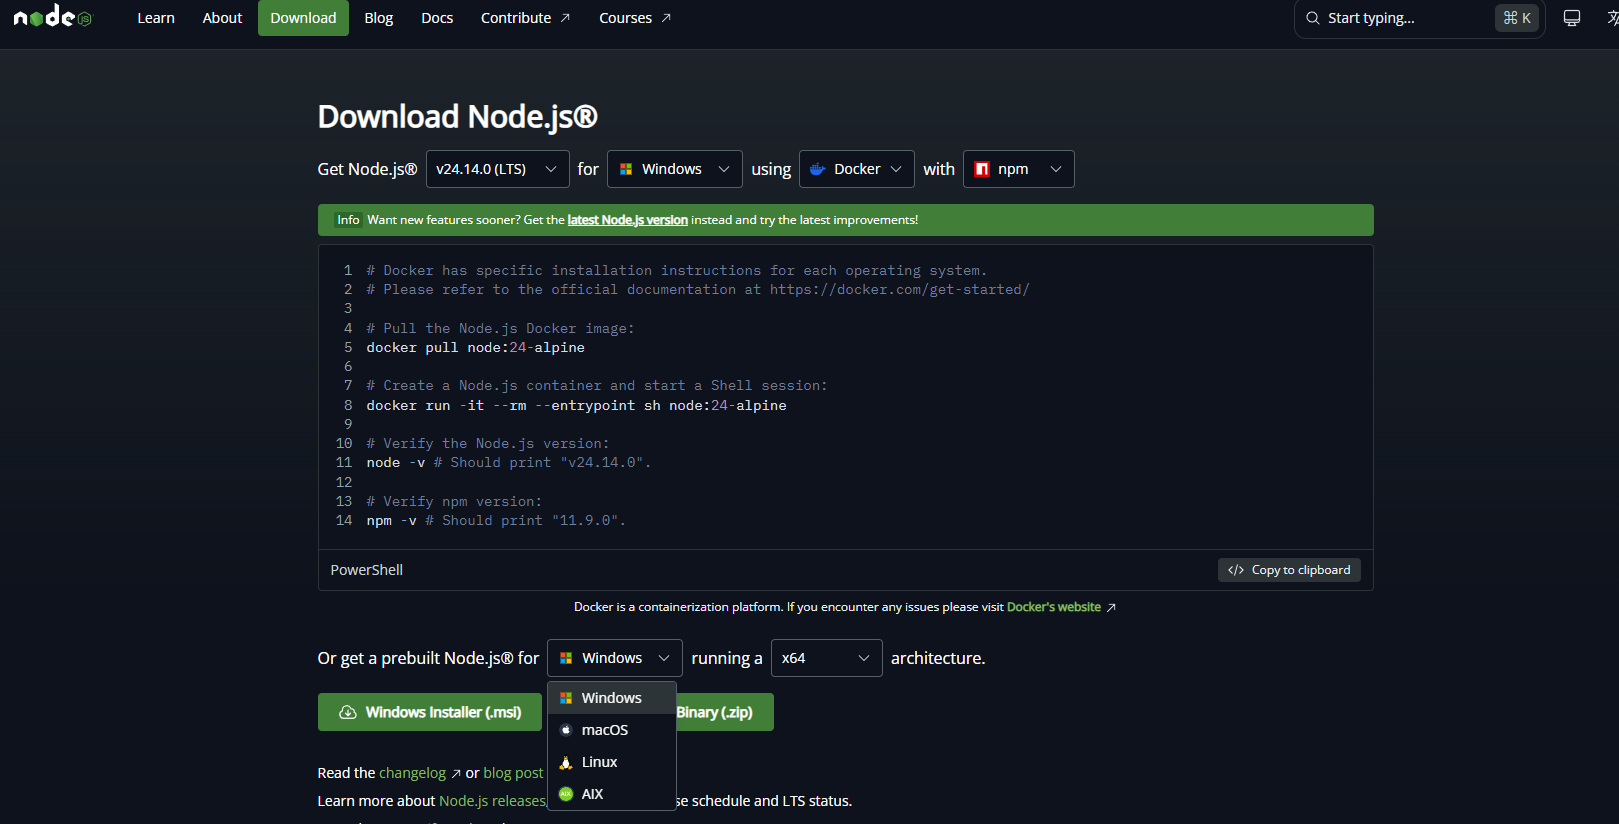Open the npm package manager dropdown
The image size is (1619, 824).
coord(1018,169)
